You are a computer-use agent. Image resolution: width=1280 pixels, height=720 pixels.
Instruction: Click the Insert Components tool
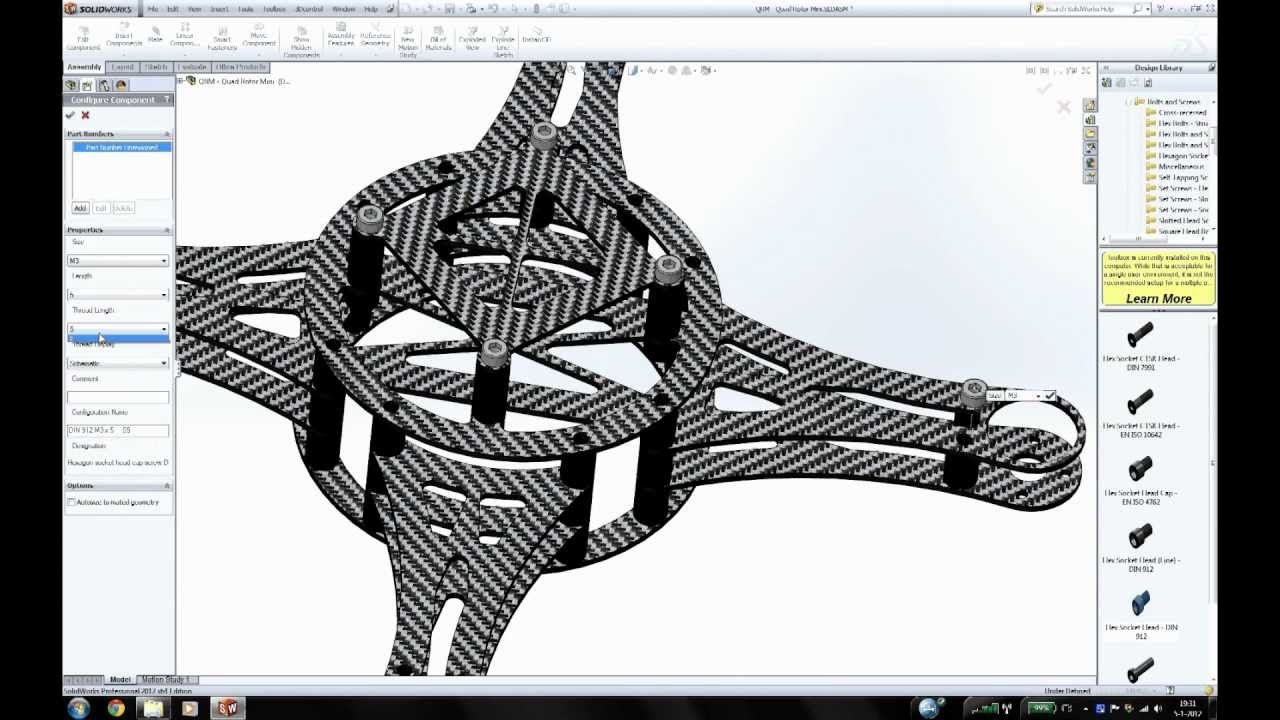point(124,38)
